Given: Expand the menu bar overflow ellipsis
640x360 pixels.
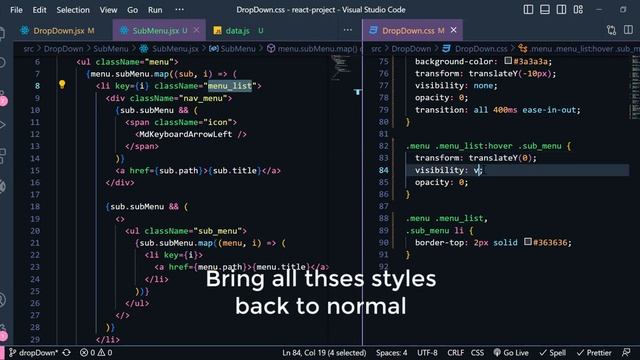Looking at the screenshot, I should 179,10.
